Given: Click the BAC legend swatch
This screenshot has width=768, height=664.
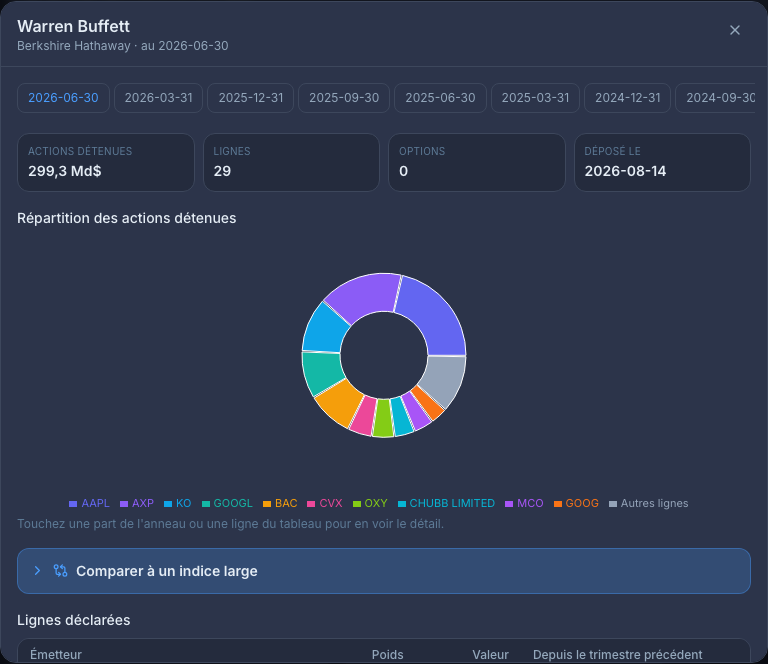Looking at the screenshot, I should point(267,504).
